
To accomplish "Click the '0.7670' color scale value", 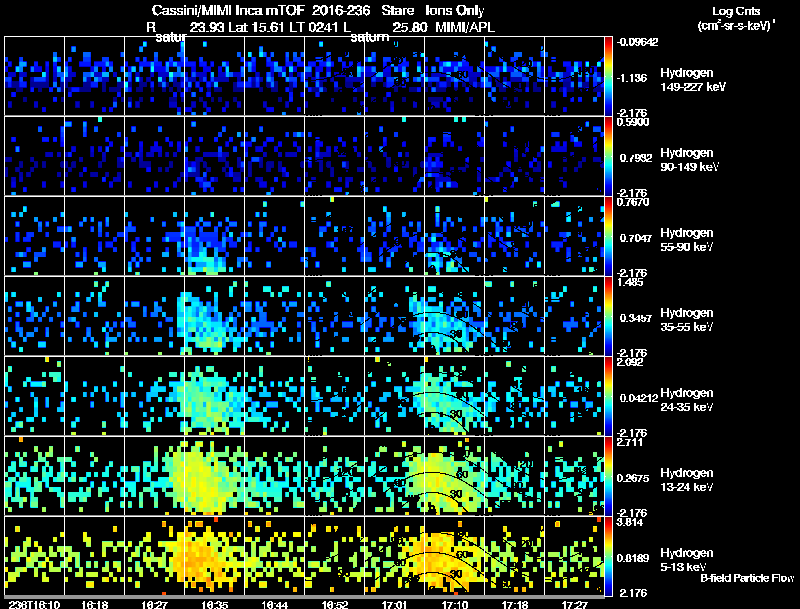I will pos(633,202).
